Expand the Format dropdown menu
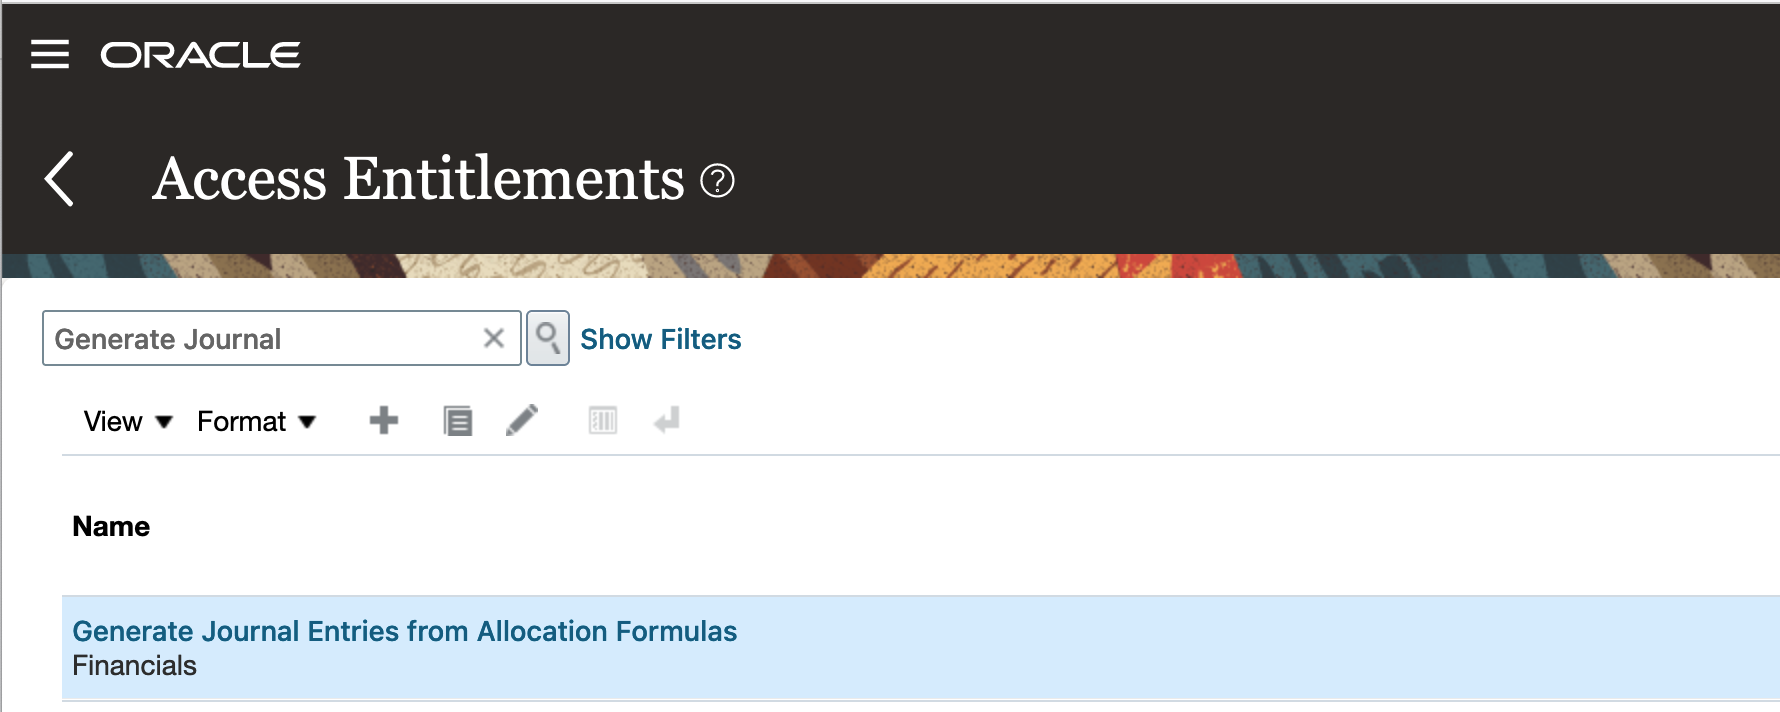 [256, 422]
